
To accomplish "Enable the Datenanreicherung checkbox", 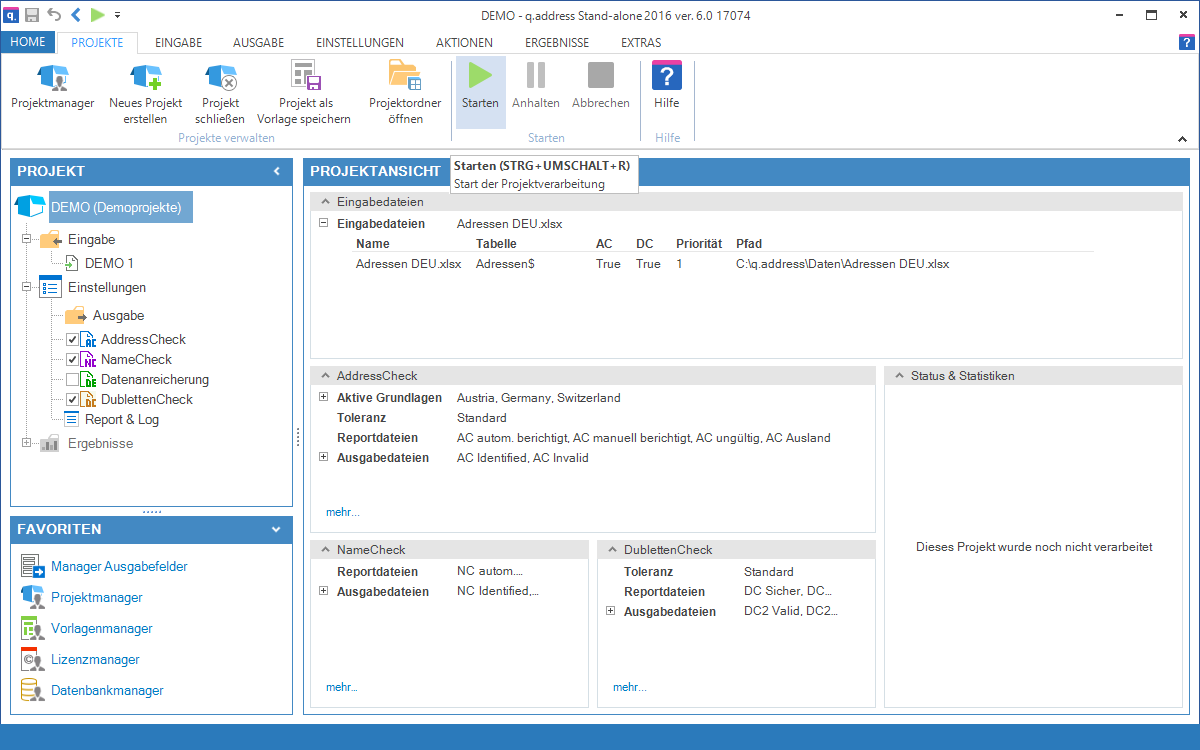I will pos(72,380).
